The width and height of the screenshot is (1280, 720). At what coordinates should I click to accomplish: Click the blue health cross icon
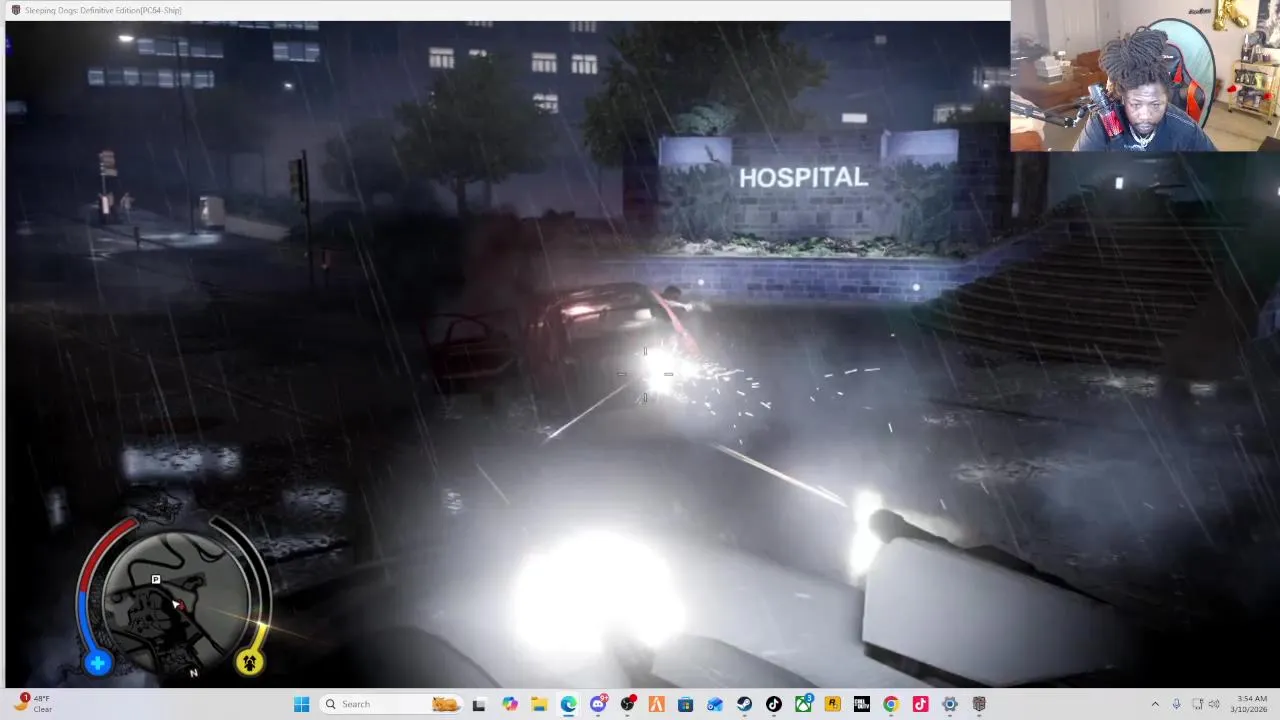[98, 662]
